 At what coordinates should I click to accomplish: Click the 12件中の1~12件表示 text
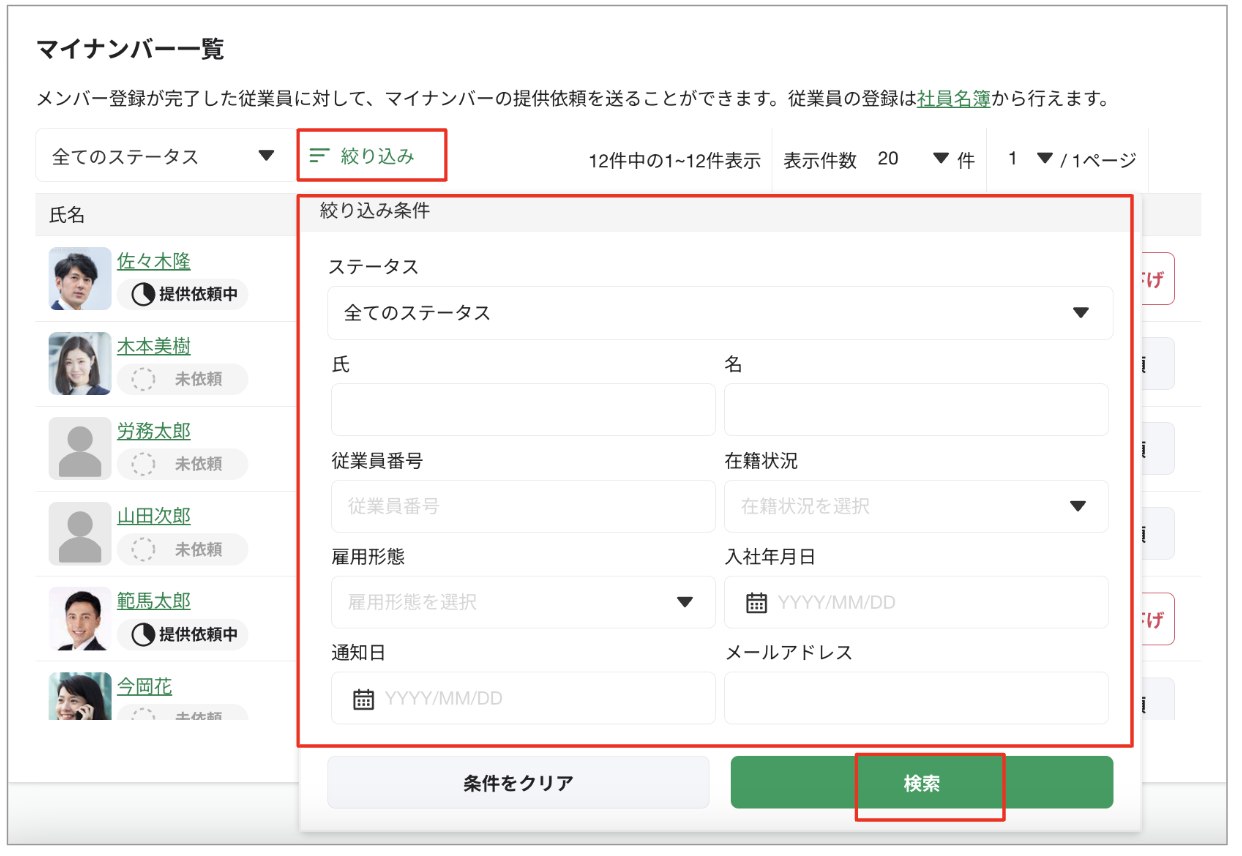coord(674,160)
